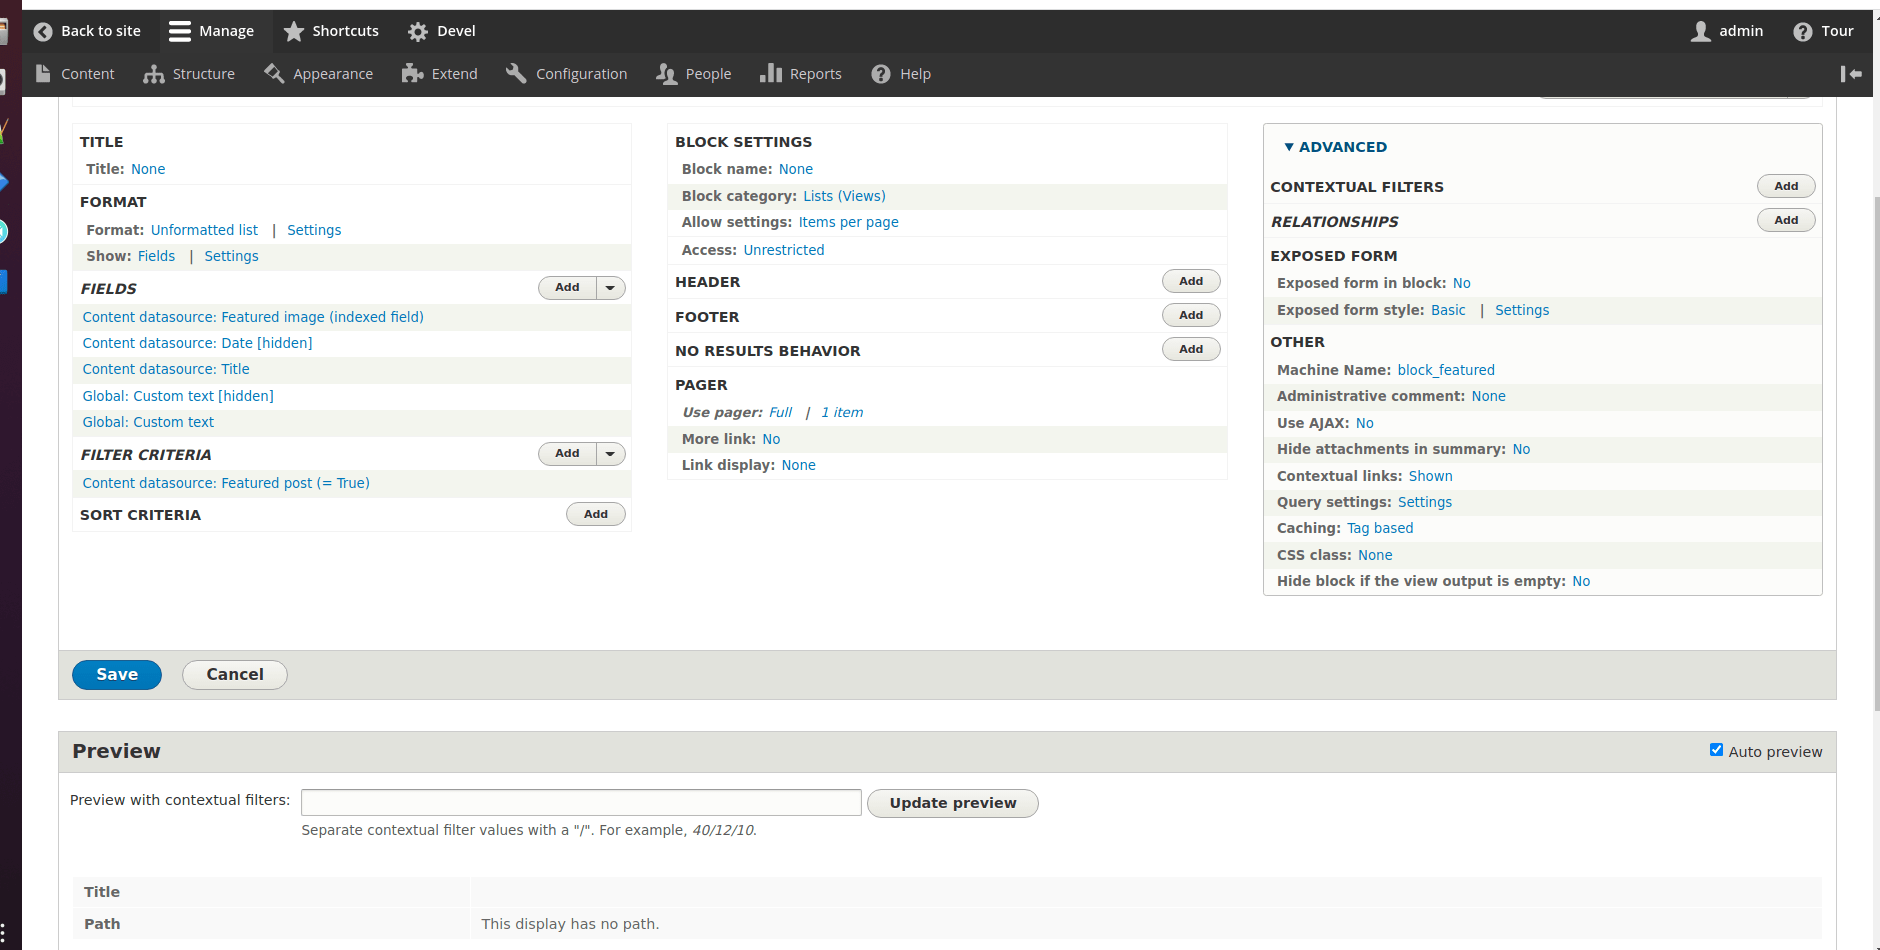This screenshot has height=950, width=1880.
Task: Change pager 1 item setting
Action: (x=842, y=412)
